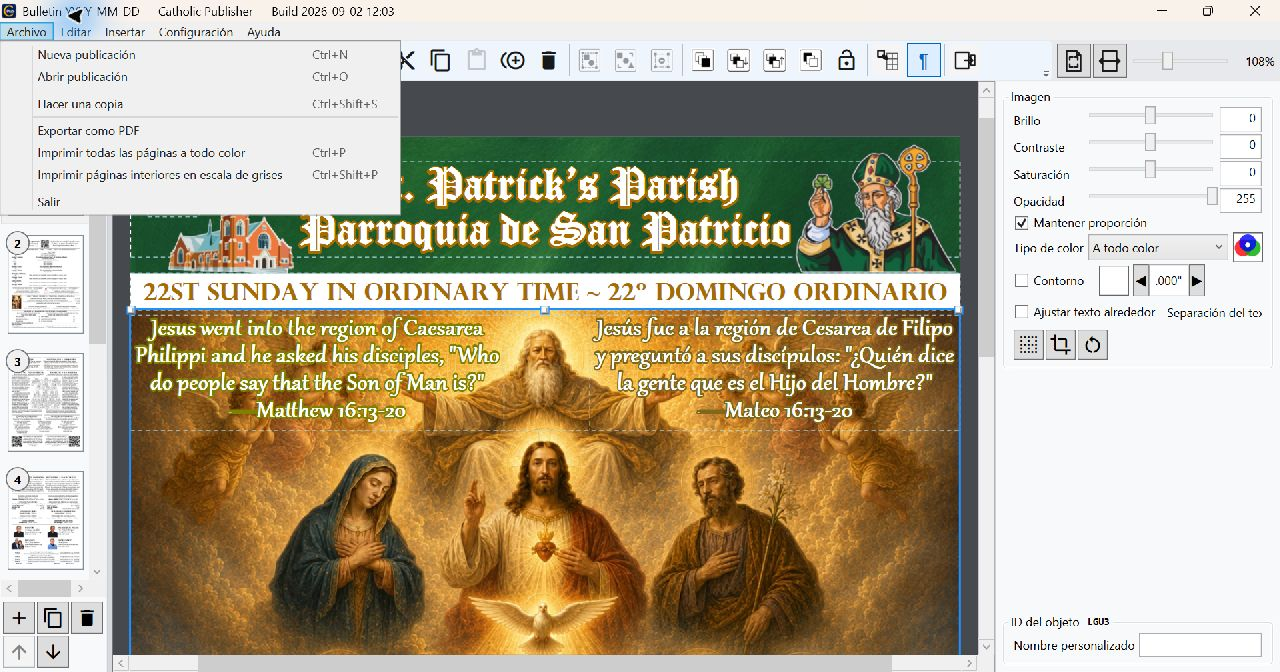Increase contour width with right arrow
This screenshot has width=1280, height=672.
(1196, 281)
